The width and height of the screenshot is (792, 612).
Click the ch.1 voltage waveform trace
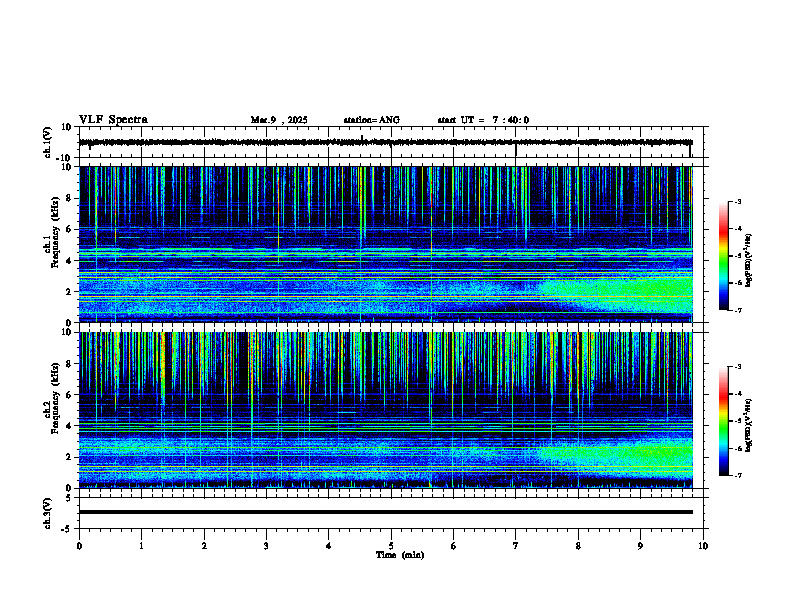[385, 142]
